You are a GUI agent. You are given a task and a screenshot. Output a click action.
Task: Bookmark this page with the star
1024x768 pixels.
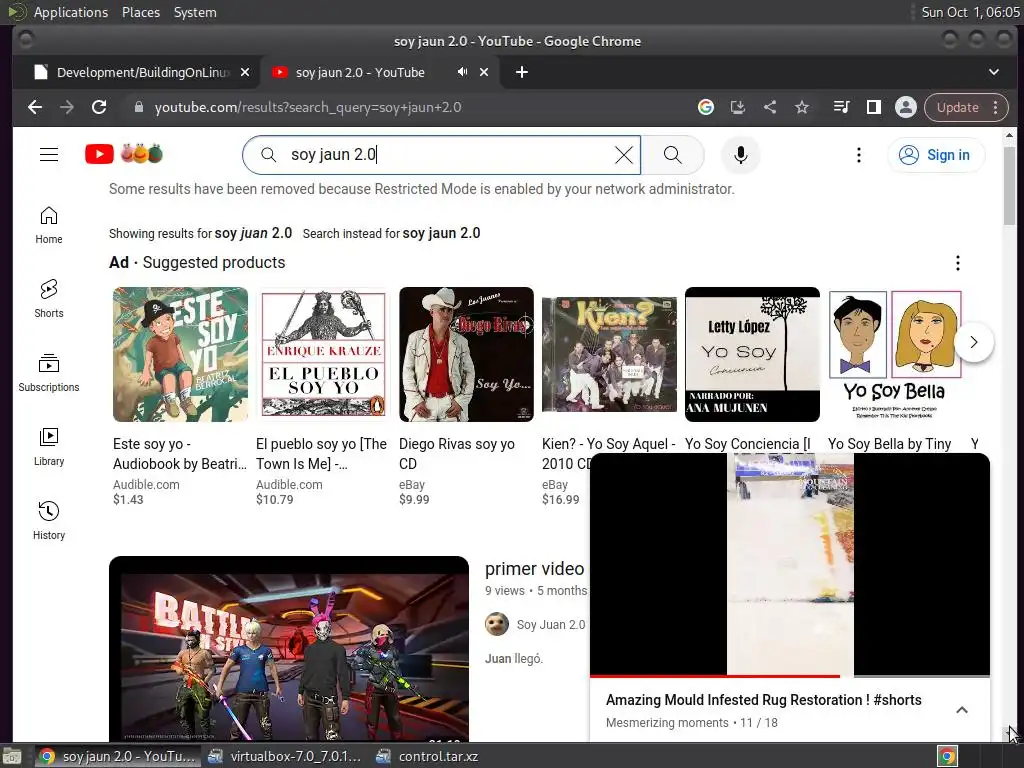click(802, 107)
